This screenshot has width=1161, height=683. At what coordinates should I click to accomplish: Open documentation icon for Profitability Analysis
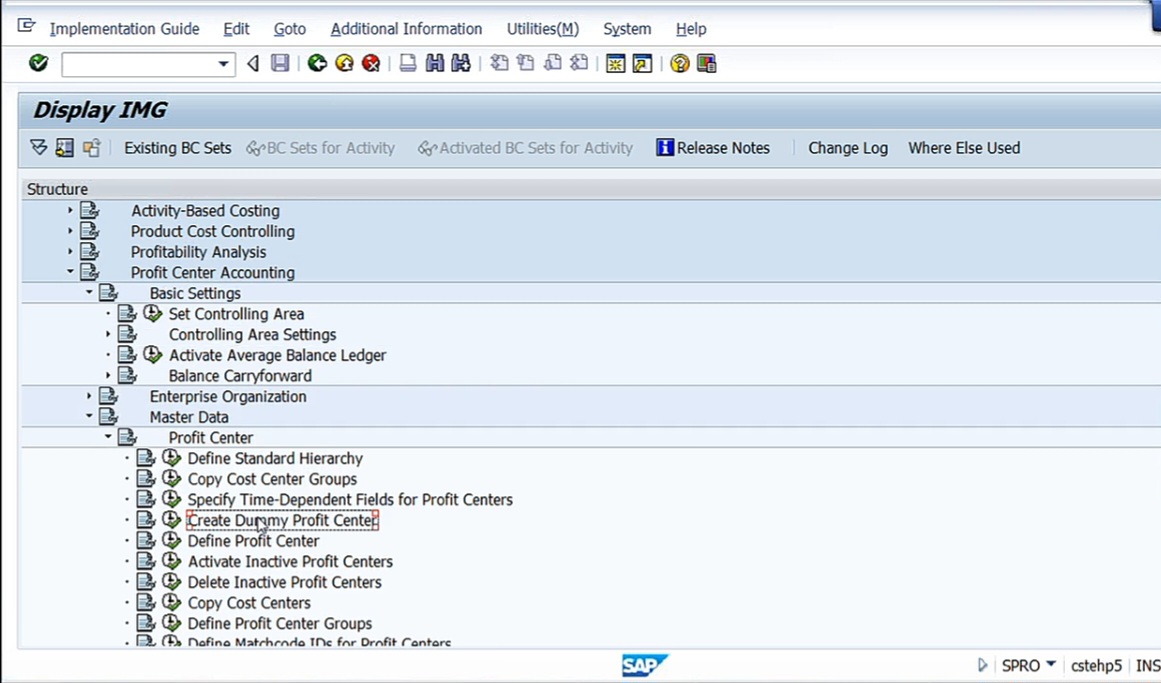coord(90,252)
